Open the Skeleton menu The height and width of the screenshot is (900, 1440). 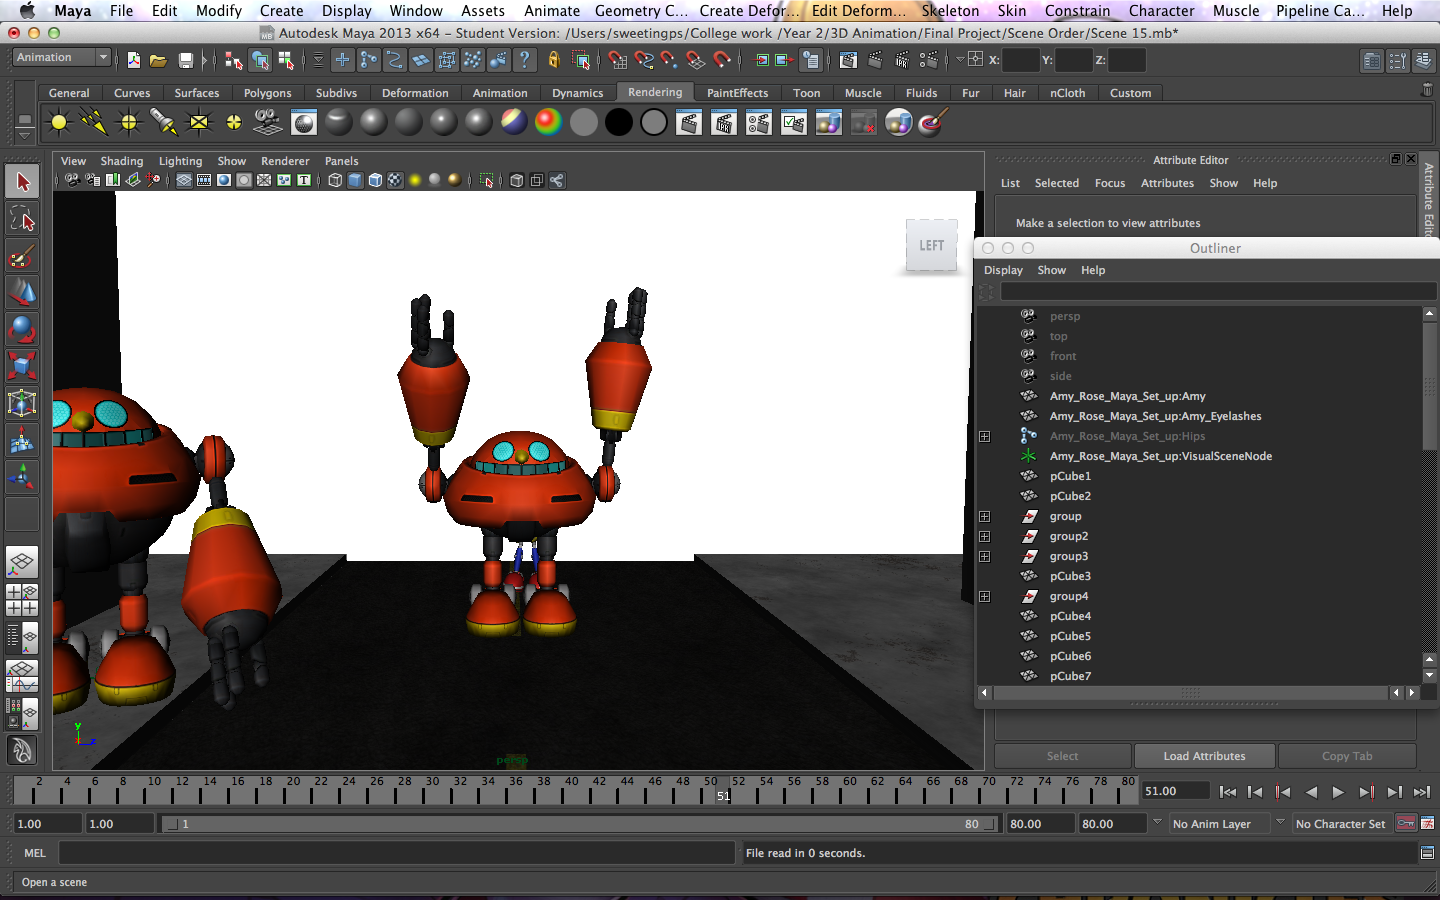click(950, 11)
